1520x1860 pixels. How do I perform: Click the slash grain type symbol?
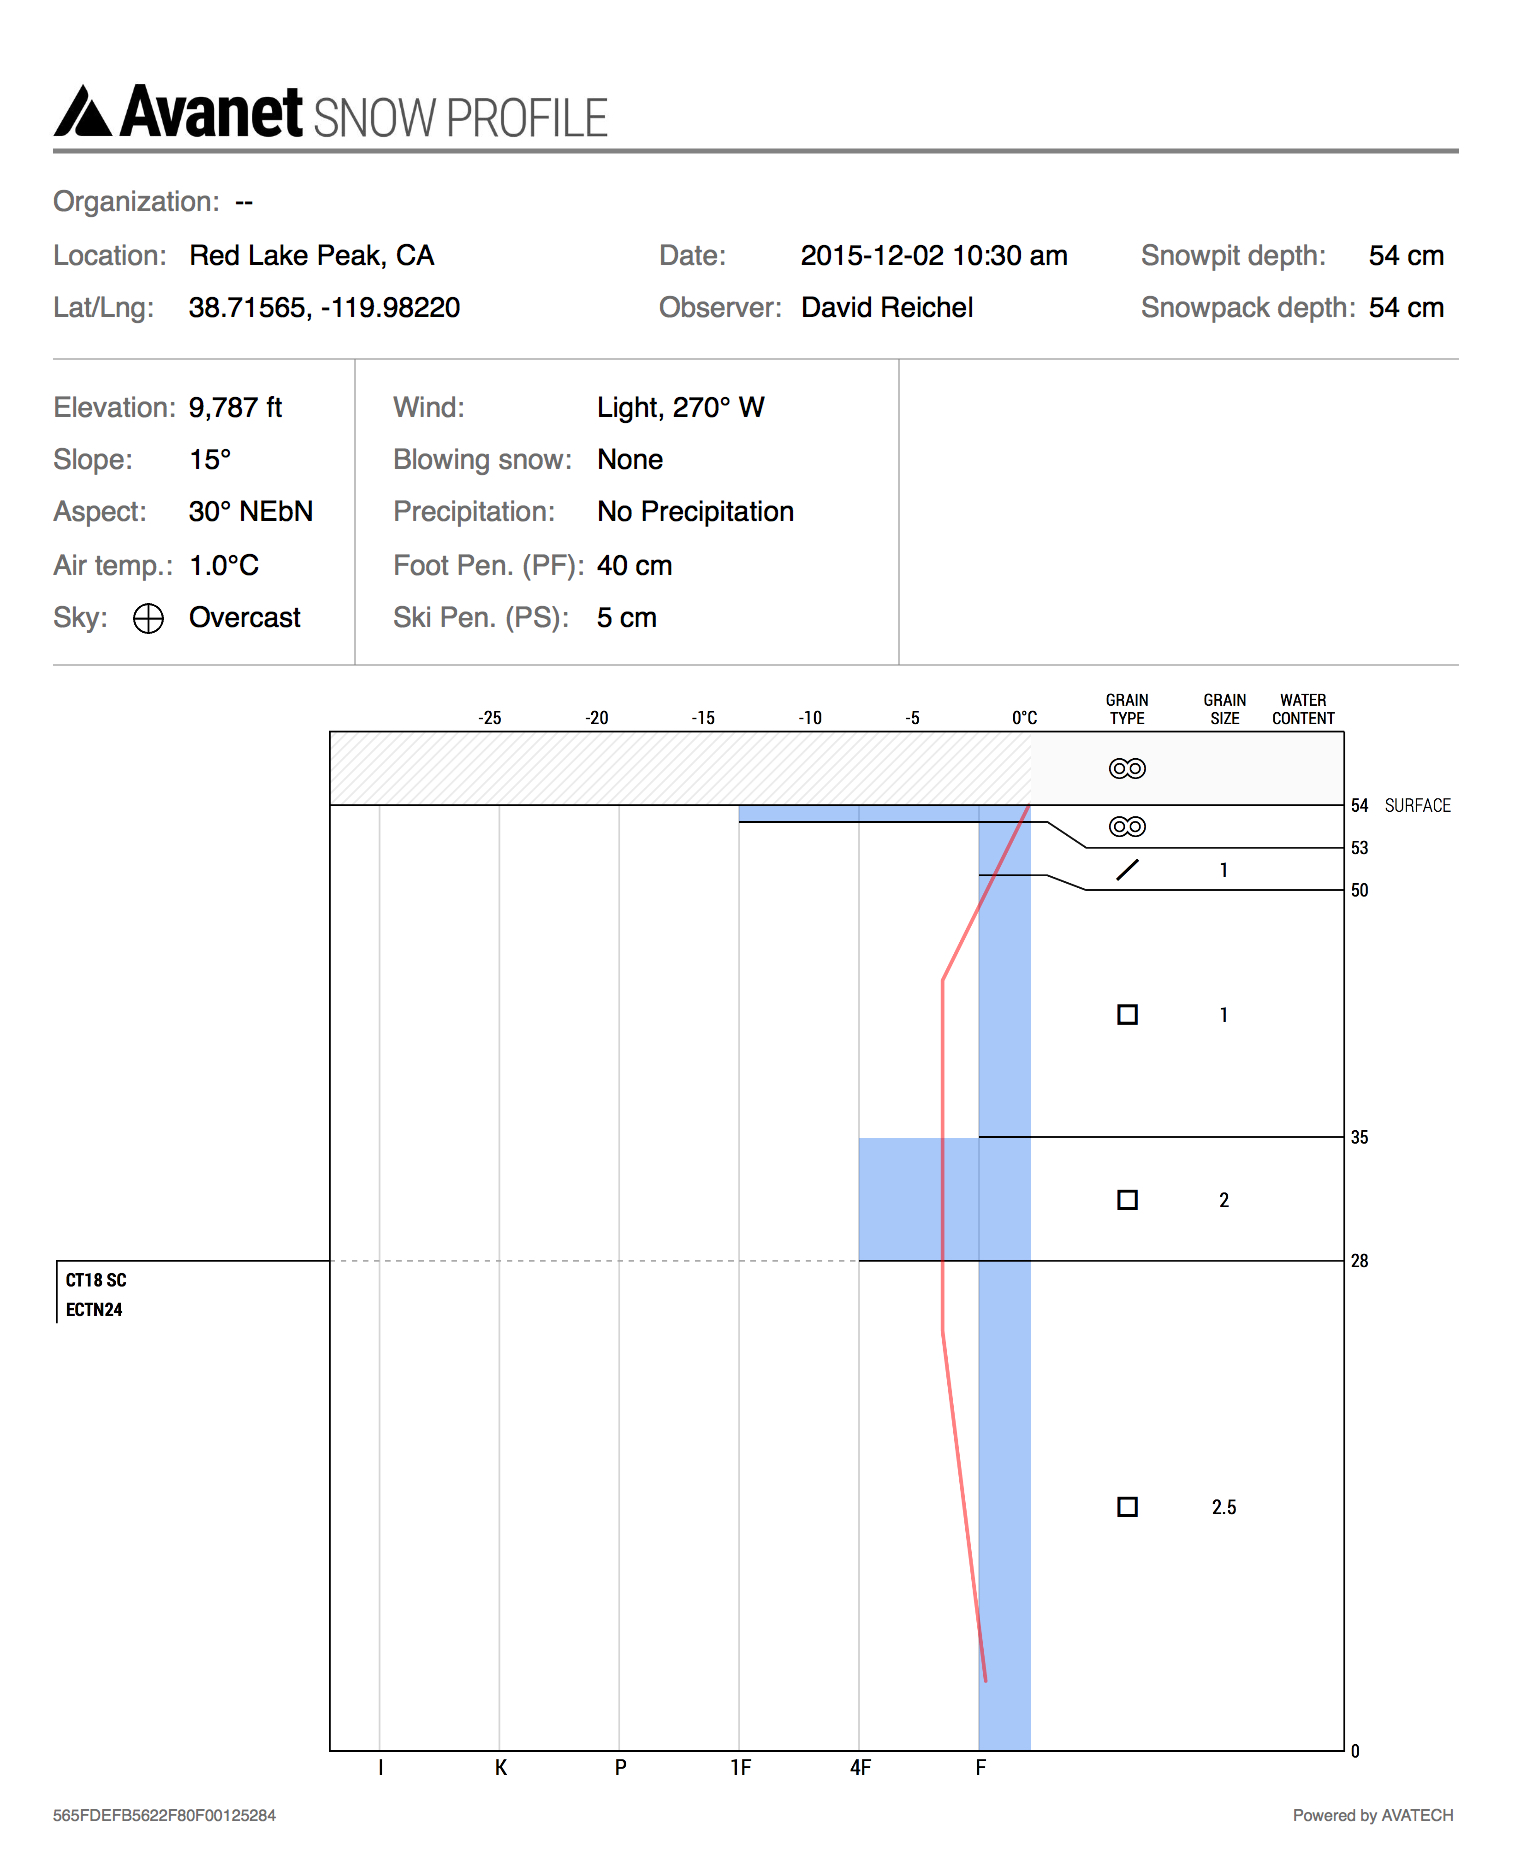1127,870
